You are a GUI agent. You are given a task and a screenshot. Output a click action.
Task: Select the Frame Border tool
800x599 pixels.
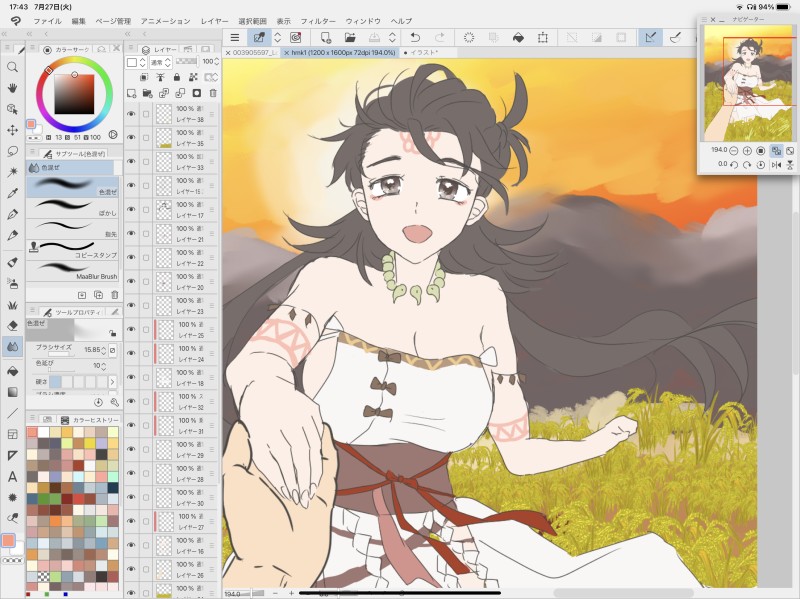(12, 434)
